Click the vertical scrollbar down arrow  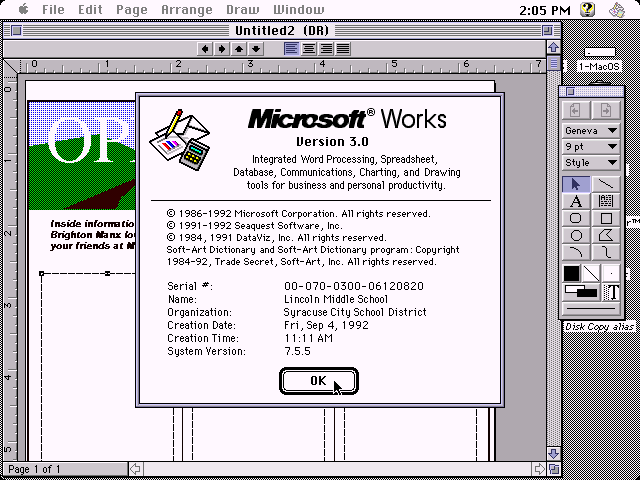(x=553, y=453)
